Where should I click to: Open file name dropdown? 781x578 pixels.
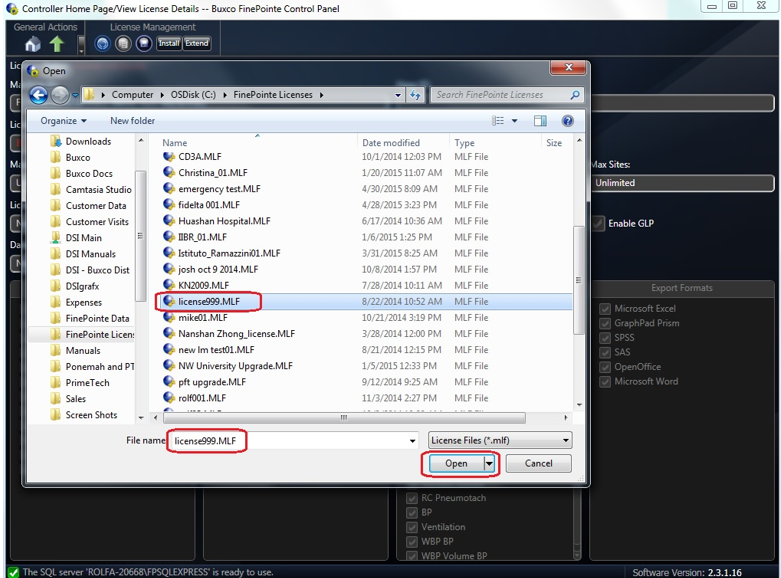(x=412, y=440)
